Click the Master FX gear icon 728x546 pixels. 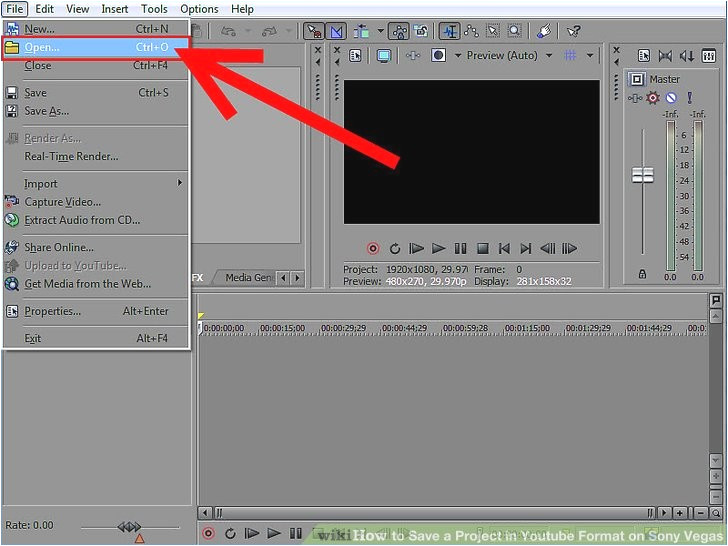click(x=653, y=98)
